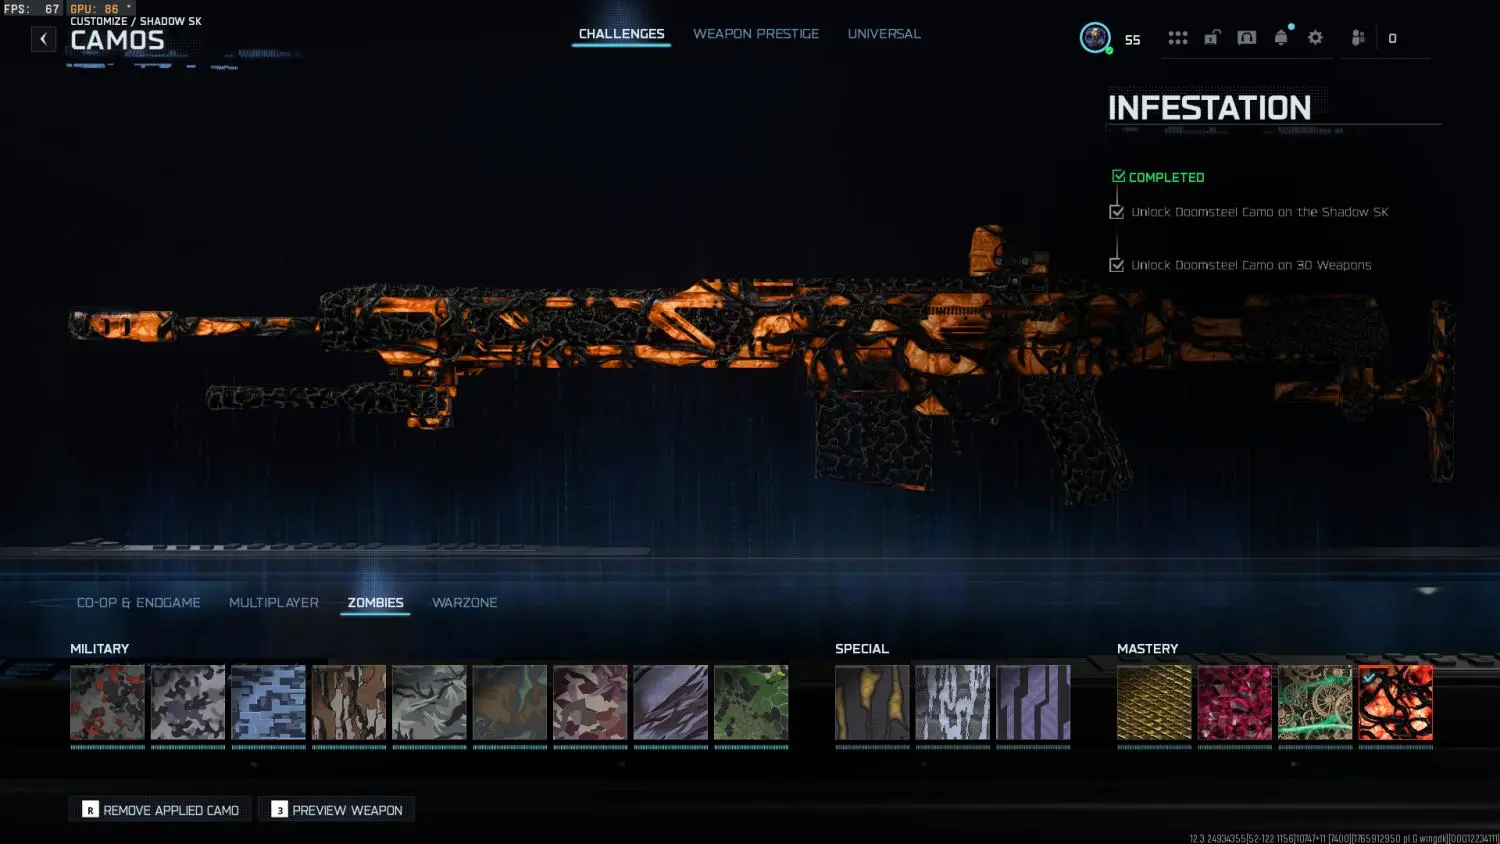The image size is (1500, 844).
Task: Open the notifications bell icon
Action: pos(1279,37)
